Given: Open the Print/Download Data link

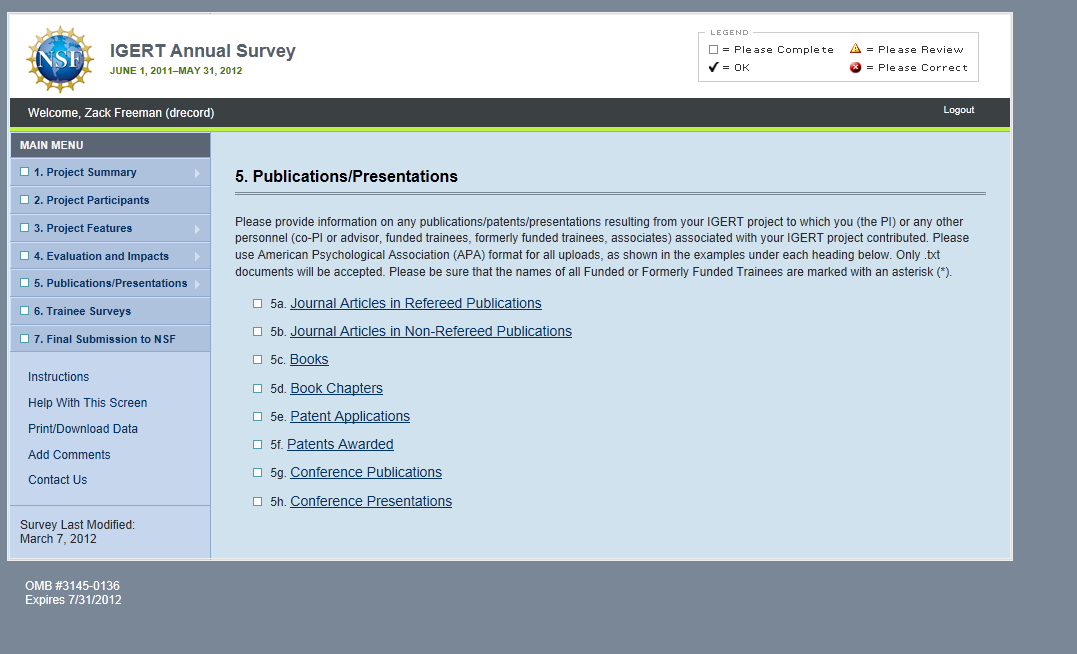Looking at the screenshot, I should (x=83, y=429).
